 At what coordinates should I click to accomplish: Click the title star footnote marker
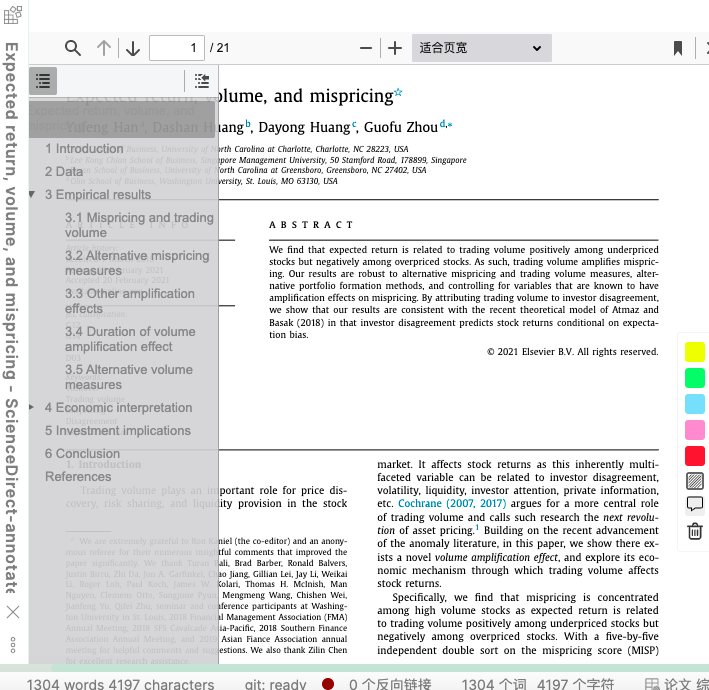[x=398, y=92]
